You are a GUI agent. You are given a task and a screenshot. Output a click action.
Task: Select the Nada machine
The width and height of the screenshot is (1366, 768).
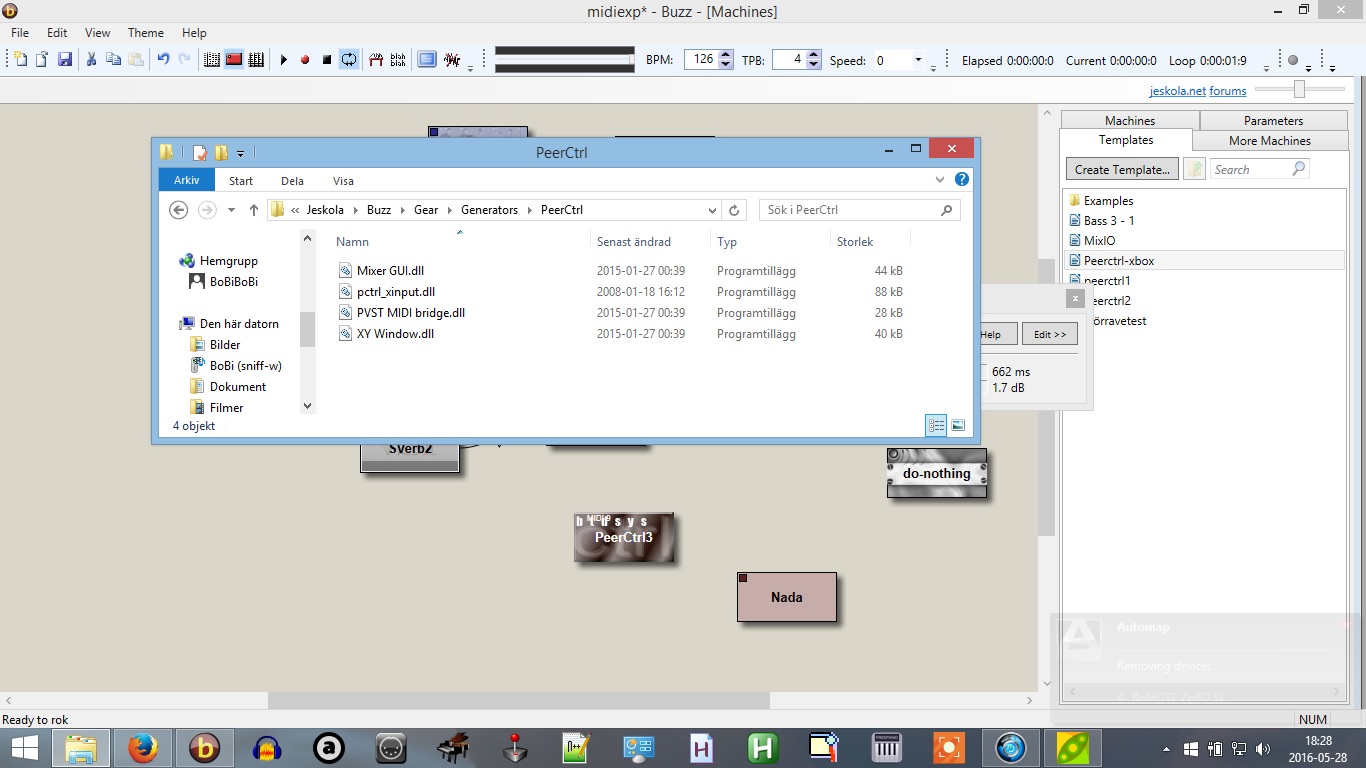pyautogui.click(x=786, y=597)
